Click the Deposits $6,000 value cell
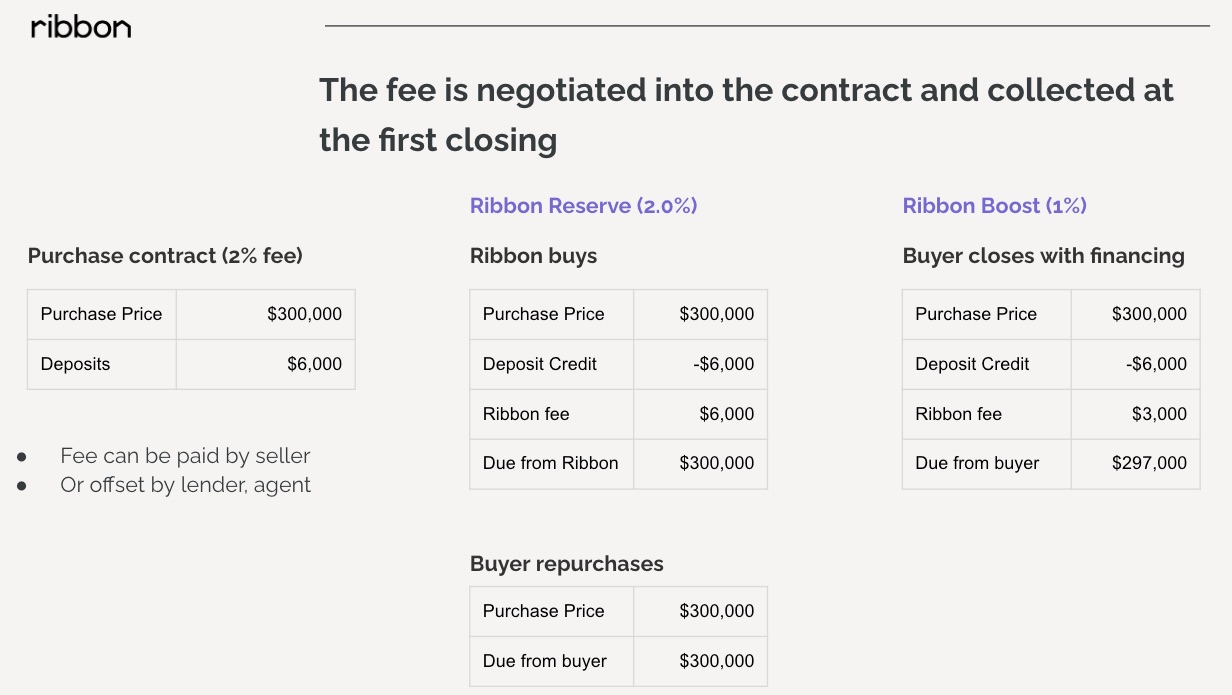The image size is (1232, 695). (x=266, y=364)
